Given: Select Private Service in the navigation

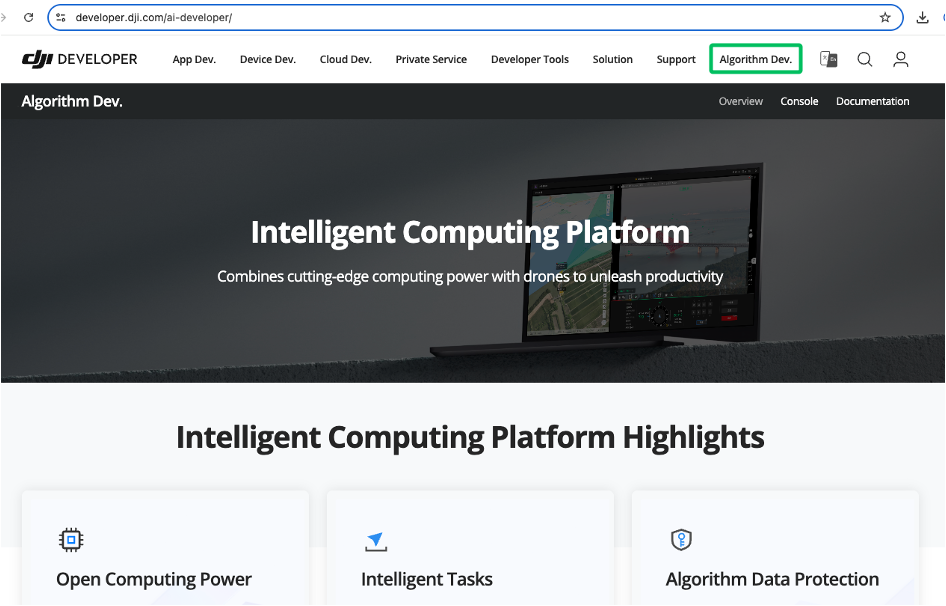Looking at the screenshot, I should (x=431, y=59).
